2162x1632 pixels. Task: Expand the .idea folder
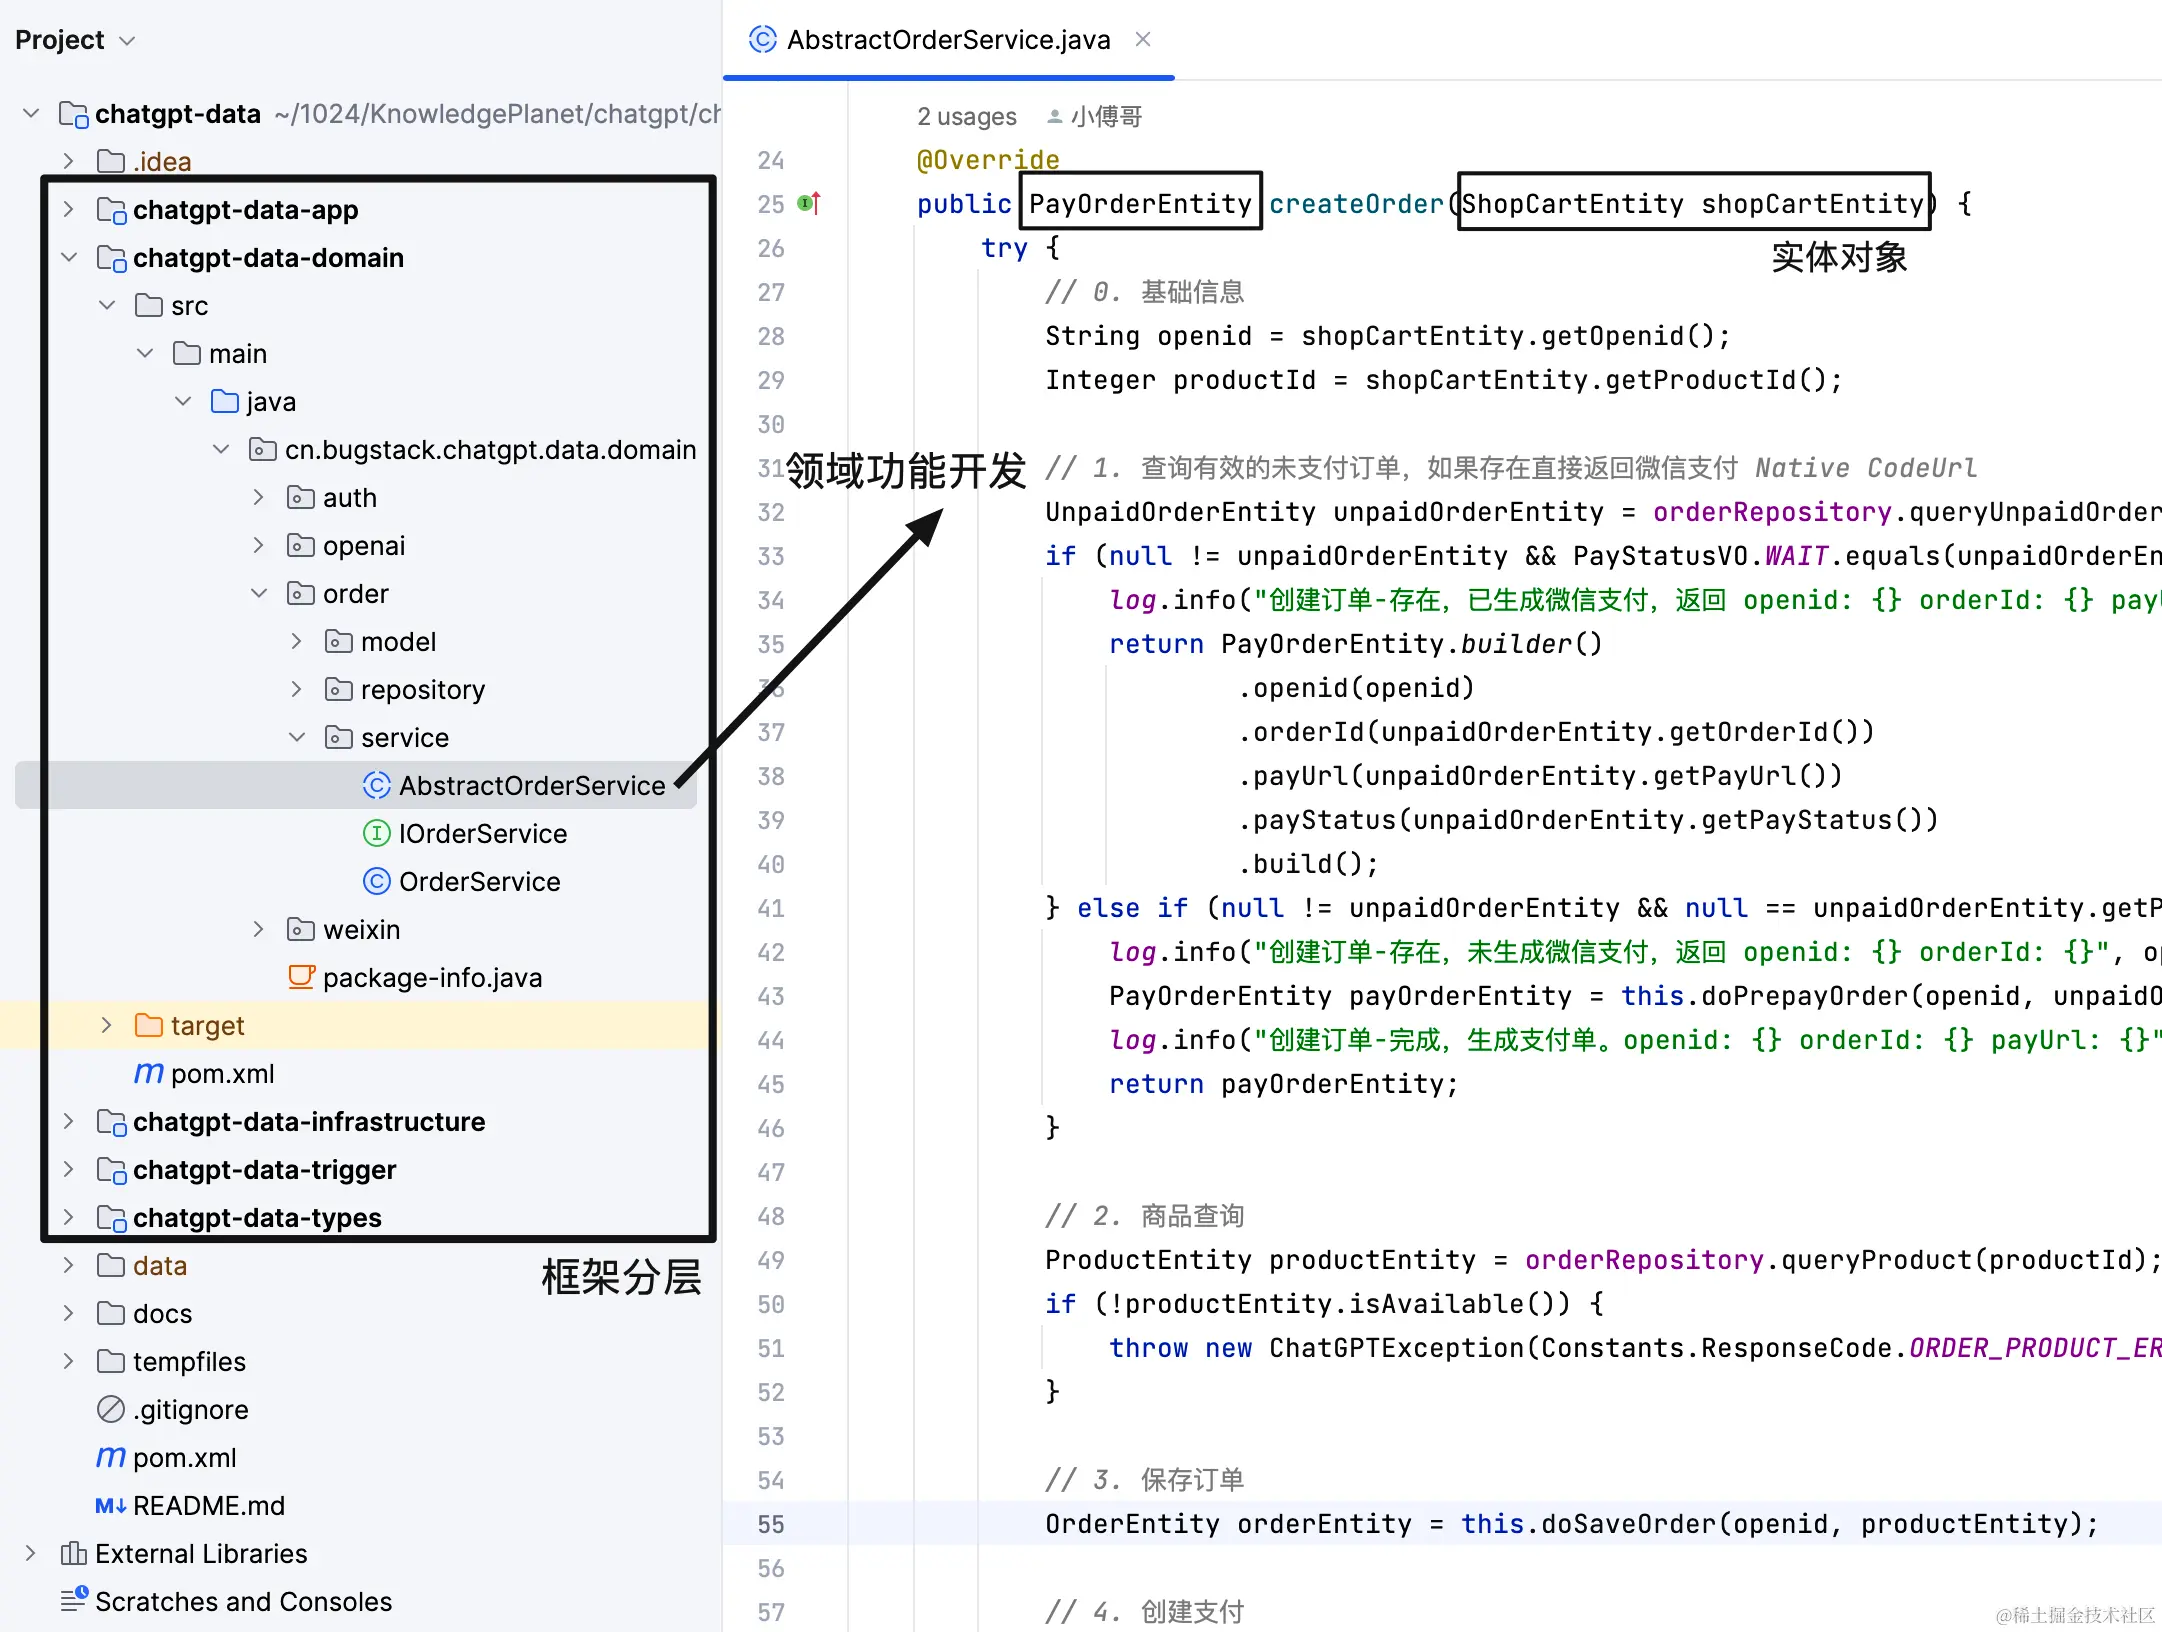pos(68,161)
